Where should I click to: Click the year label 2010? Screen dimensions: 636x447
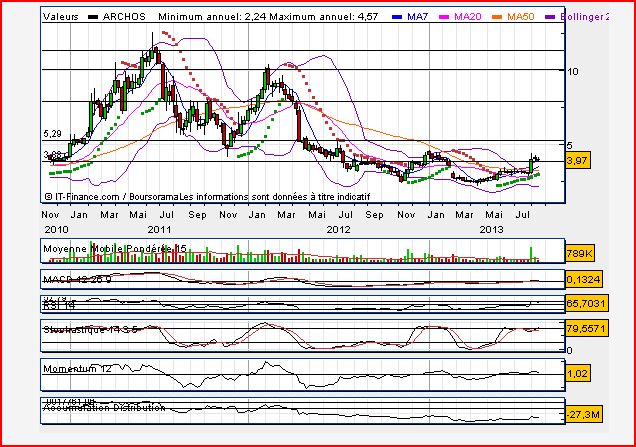point(56,230)
